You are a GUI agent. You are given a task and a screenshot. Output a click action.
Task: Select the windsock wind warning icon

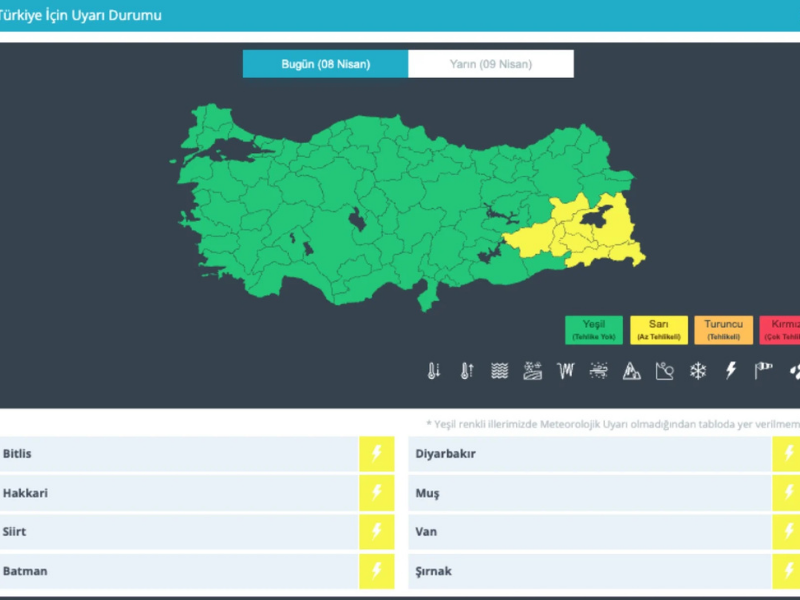764,371
